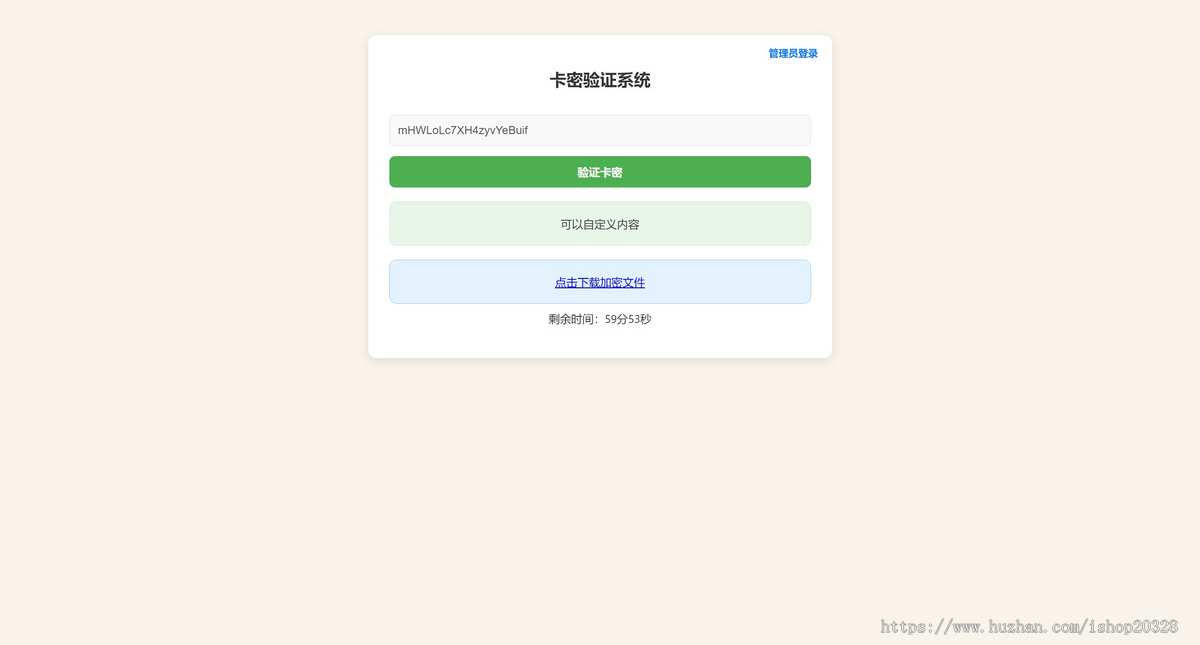Open the 管理员登录 admin login link
Screen dimensions: 1200x645
[793, 54]
